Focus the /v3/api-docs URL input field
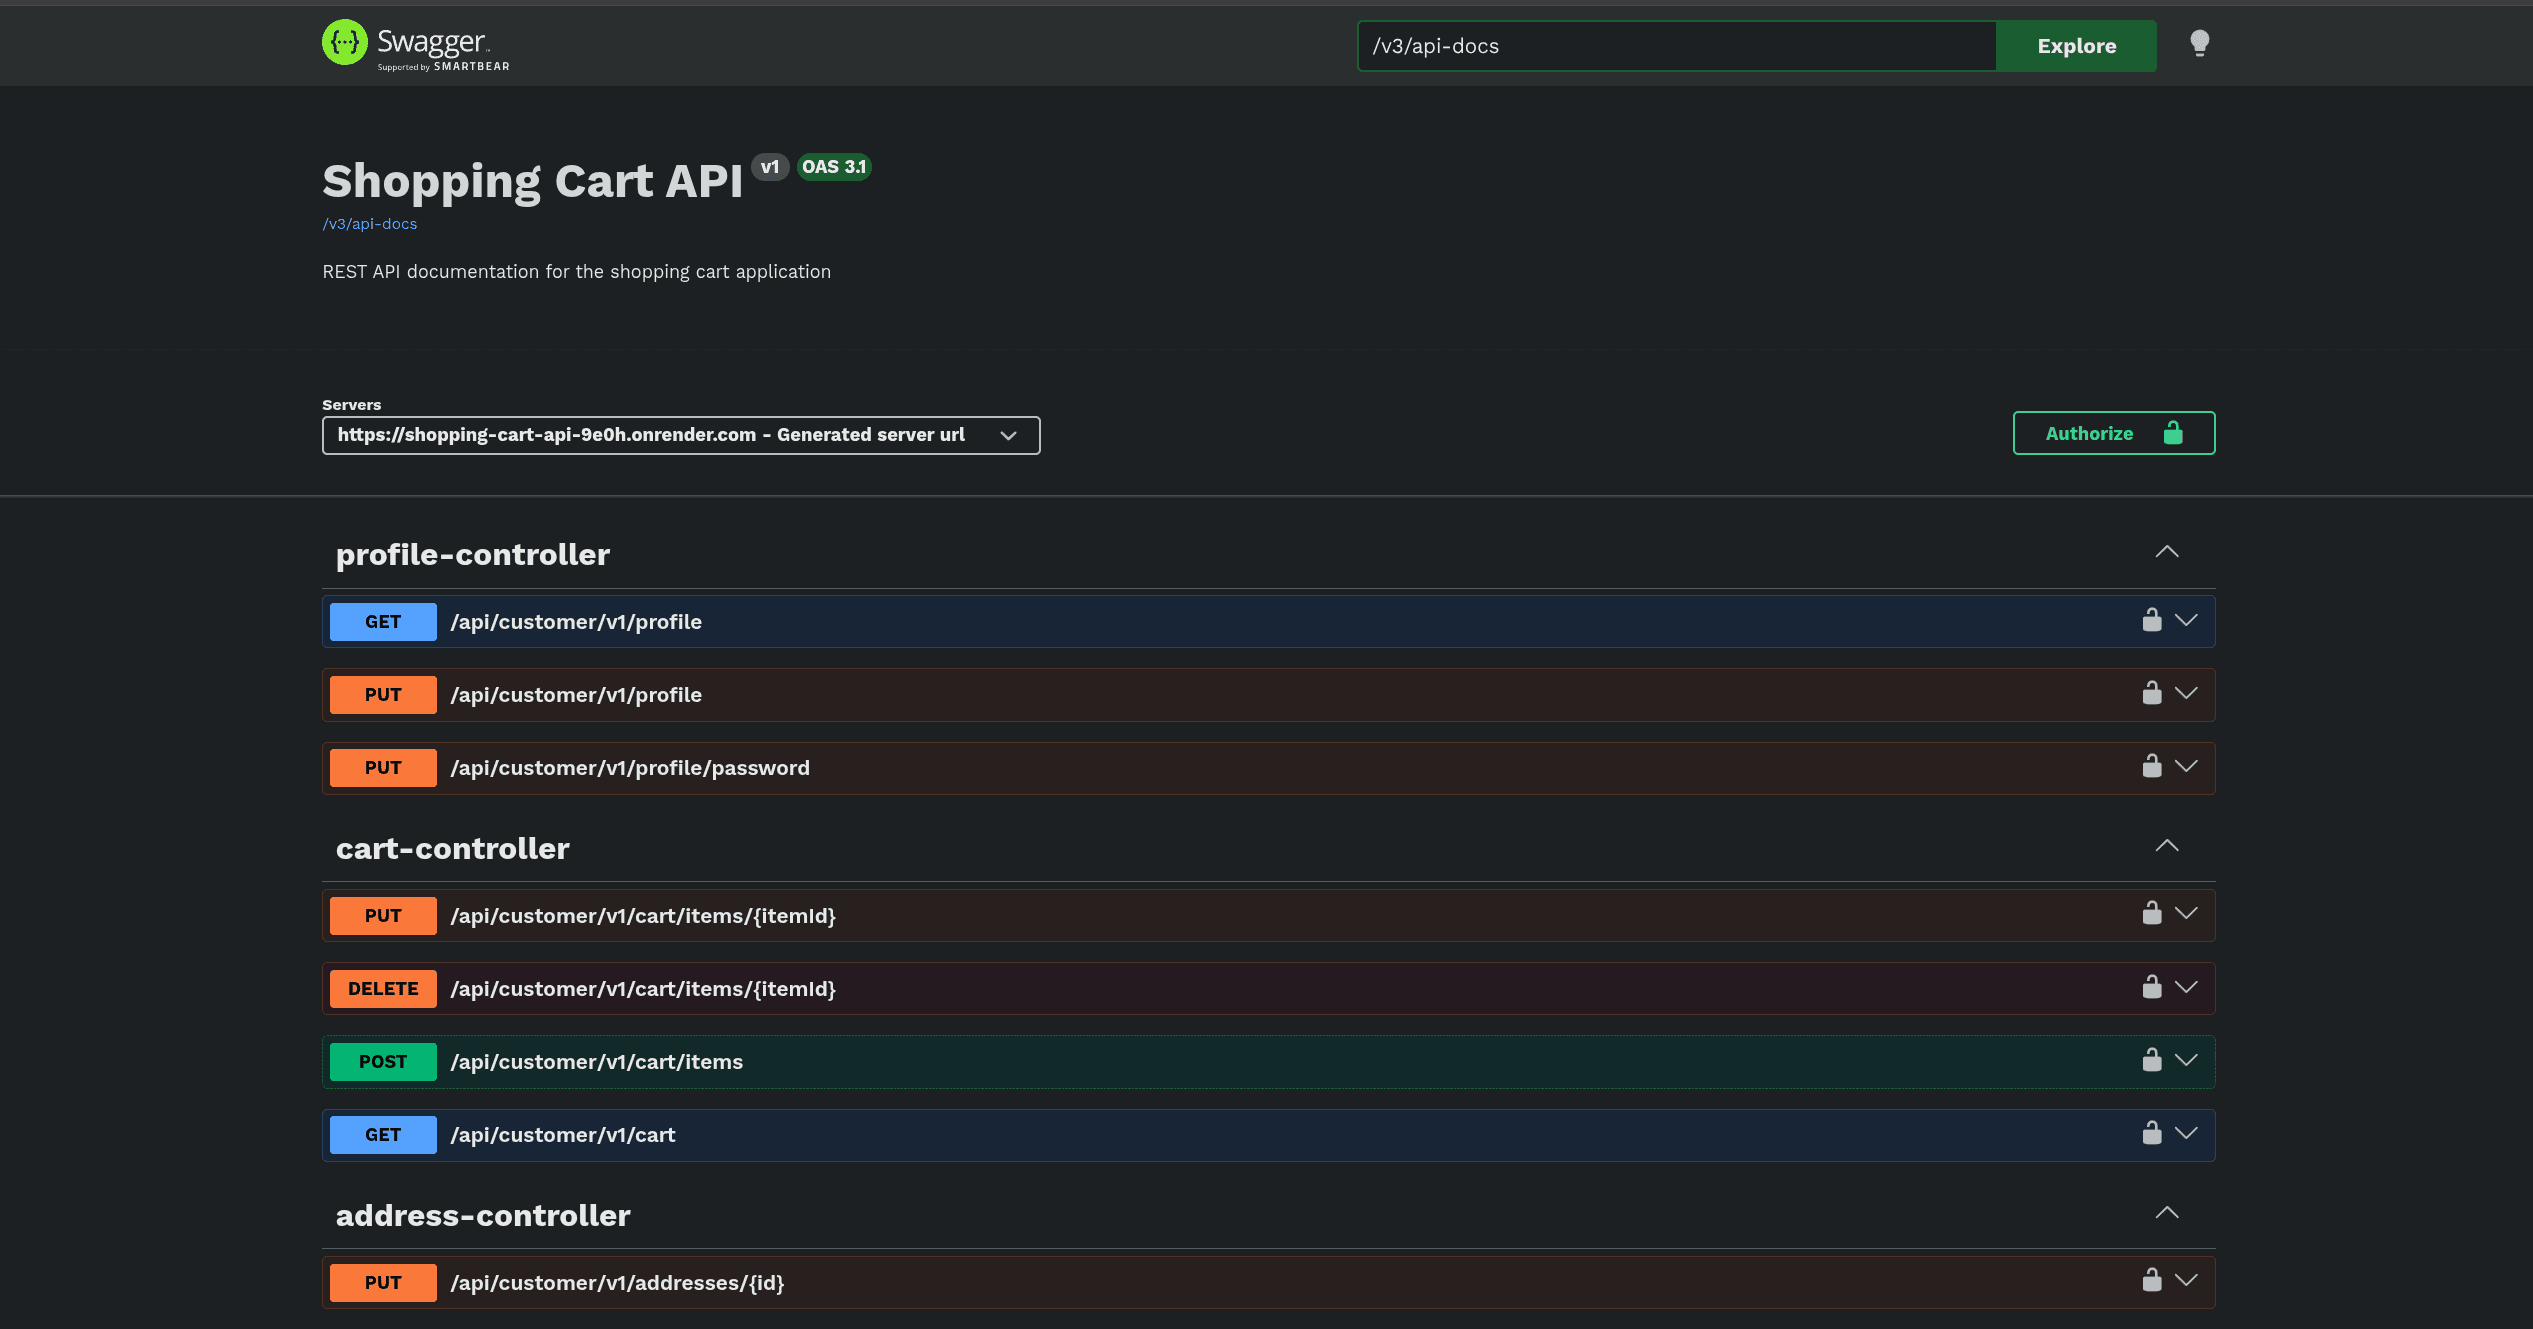The height and width of the screenshot is (1329, 2533). click(x=1676, y=46)
